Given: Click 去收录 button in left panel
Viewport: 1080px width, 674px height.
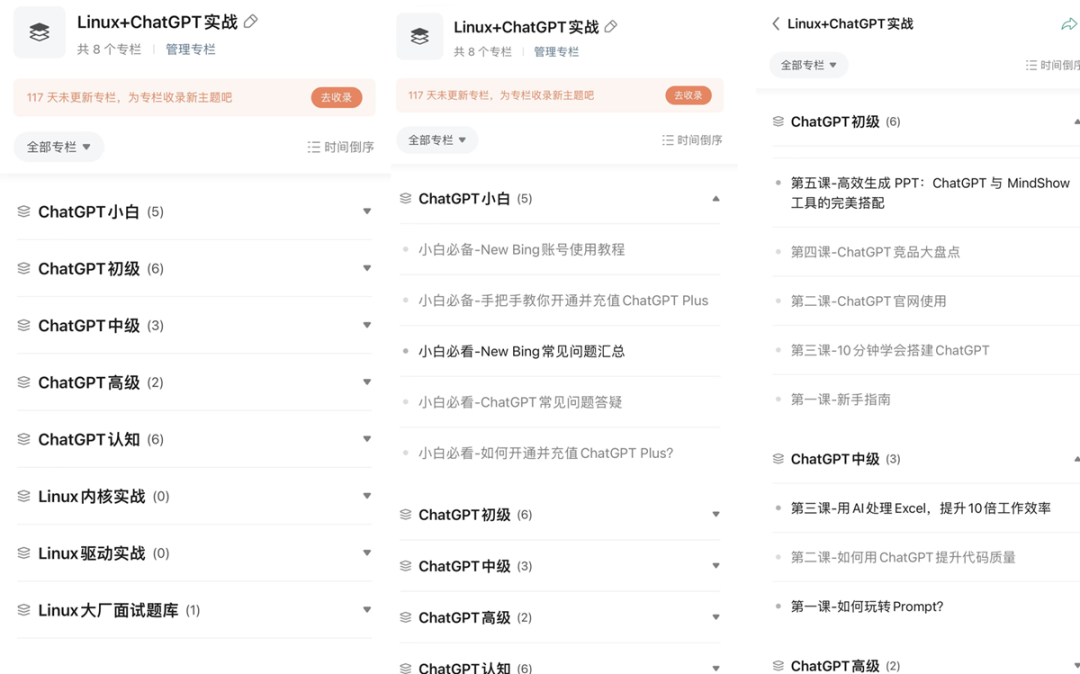Looking at the screenshot, I should click(336, 97).
